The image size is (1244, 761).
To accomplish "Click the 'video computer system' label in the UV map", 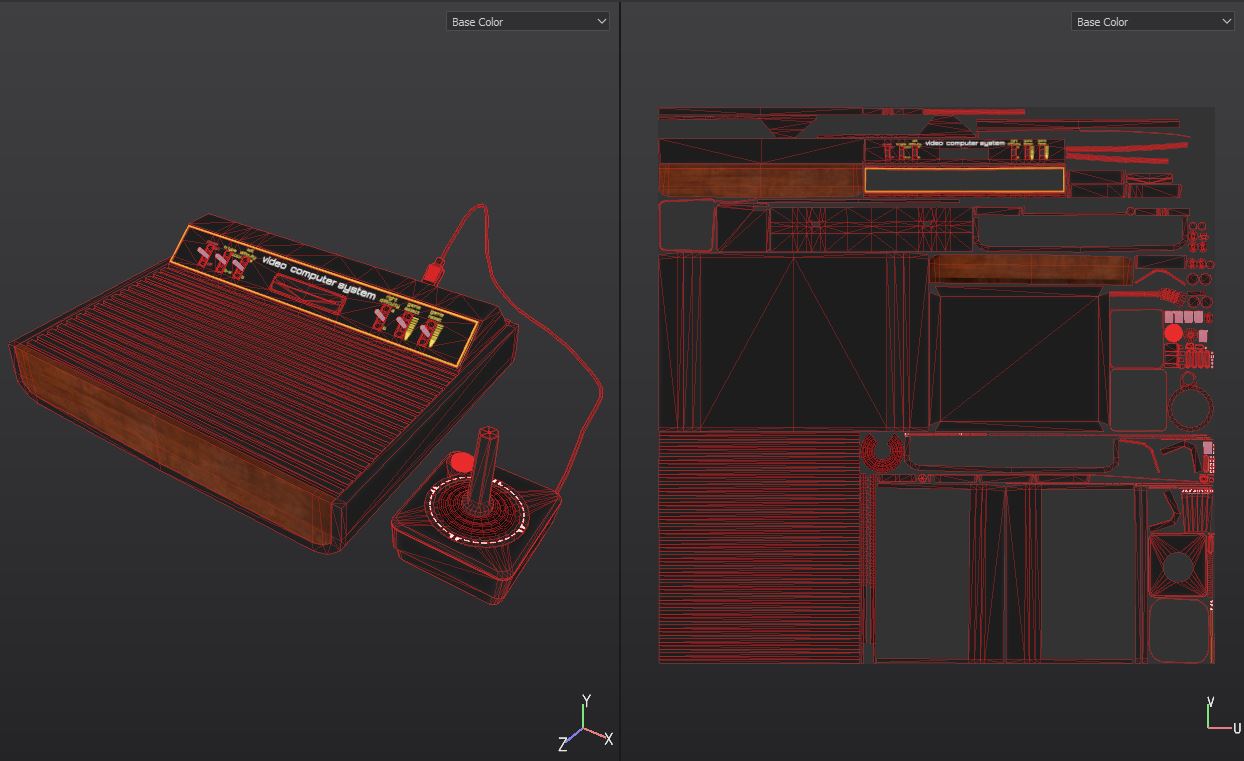I will (964, 143).
